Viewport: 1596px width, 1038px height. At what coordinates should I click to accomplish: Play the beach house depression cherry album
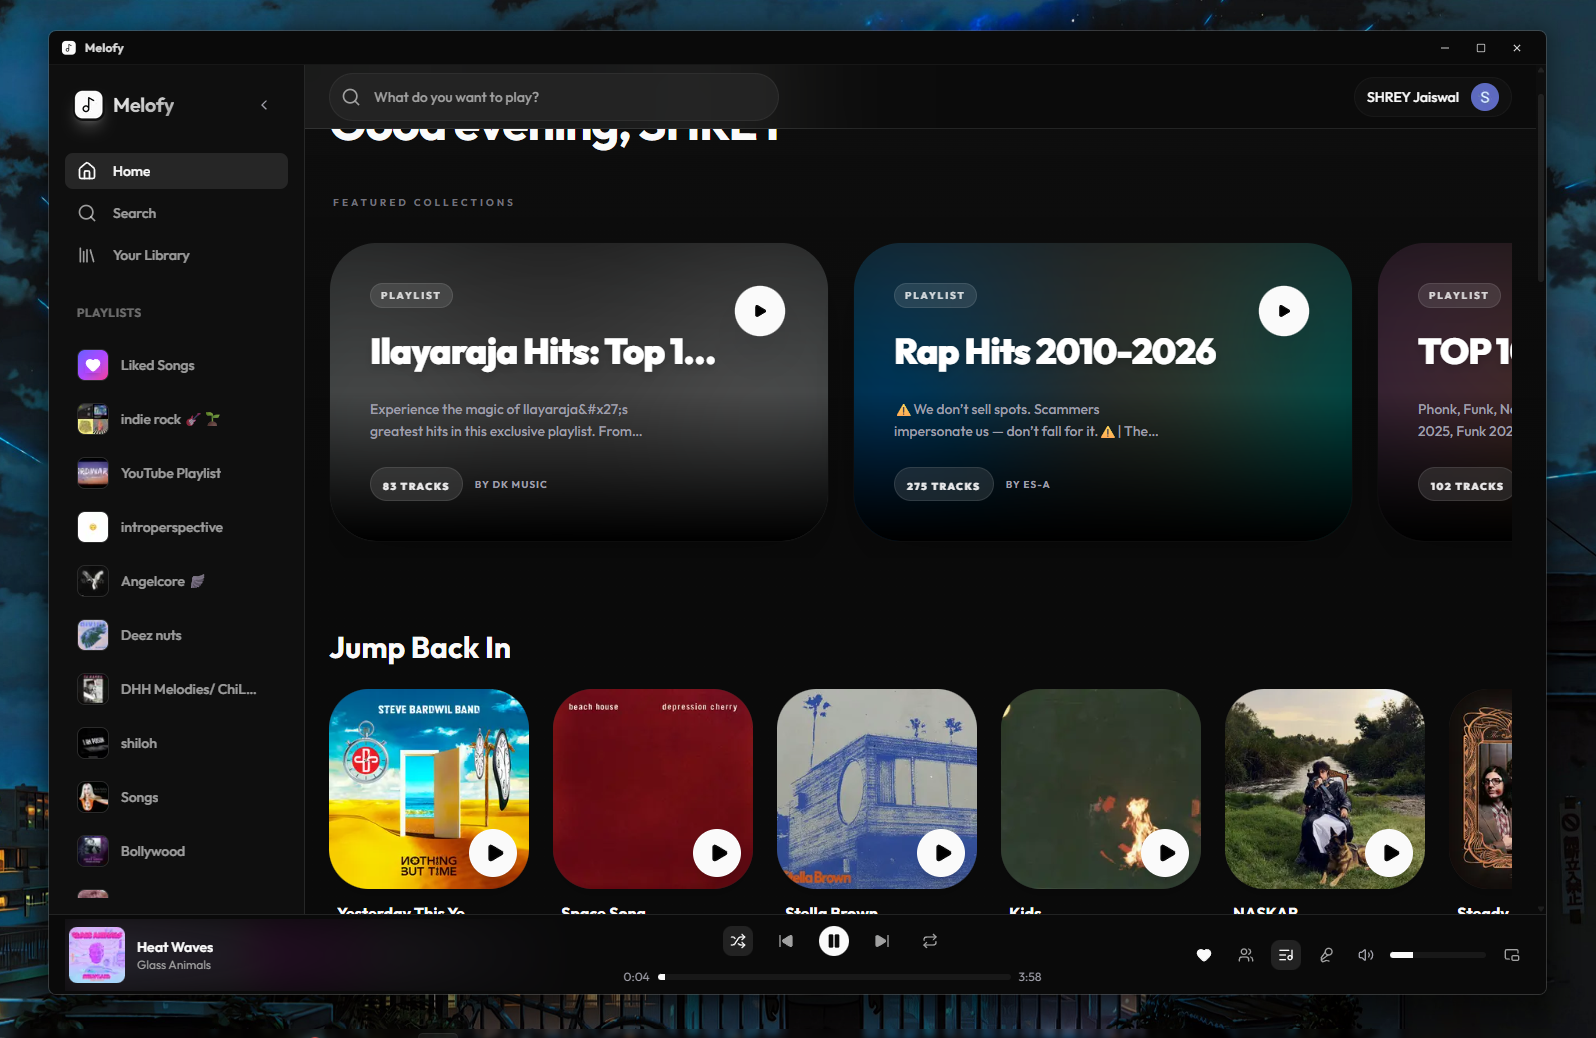click(x=718, y=853)
